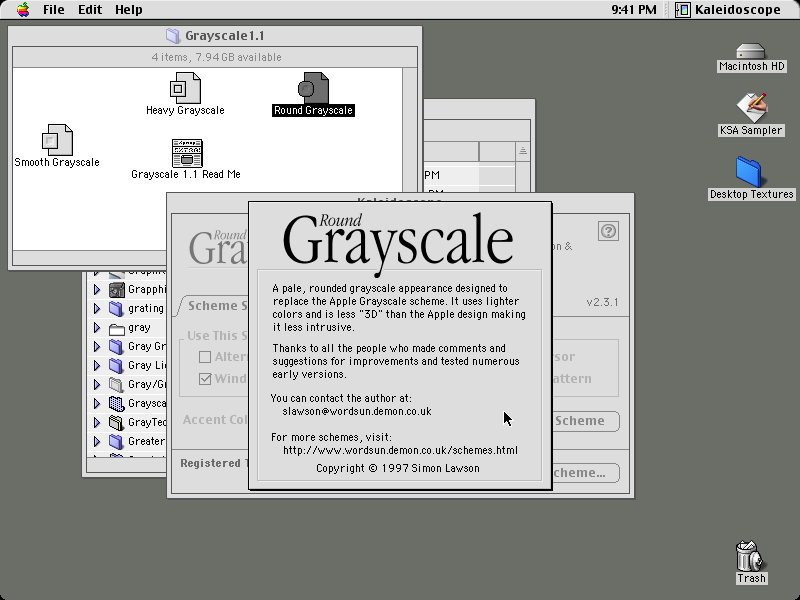Click the 'grating' row name
This screenshot has height=600, width=800.
tap(146, 309)
